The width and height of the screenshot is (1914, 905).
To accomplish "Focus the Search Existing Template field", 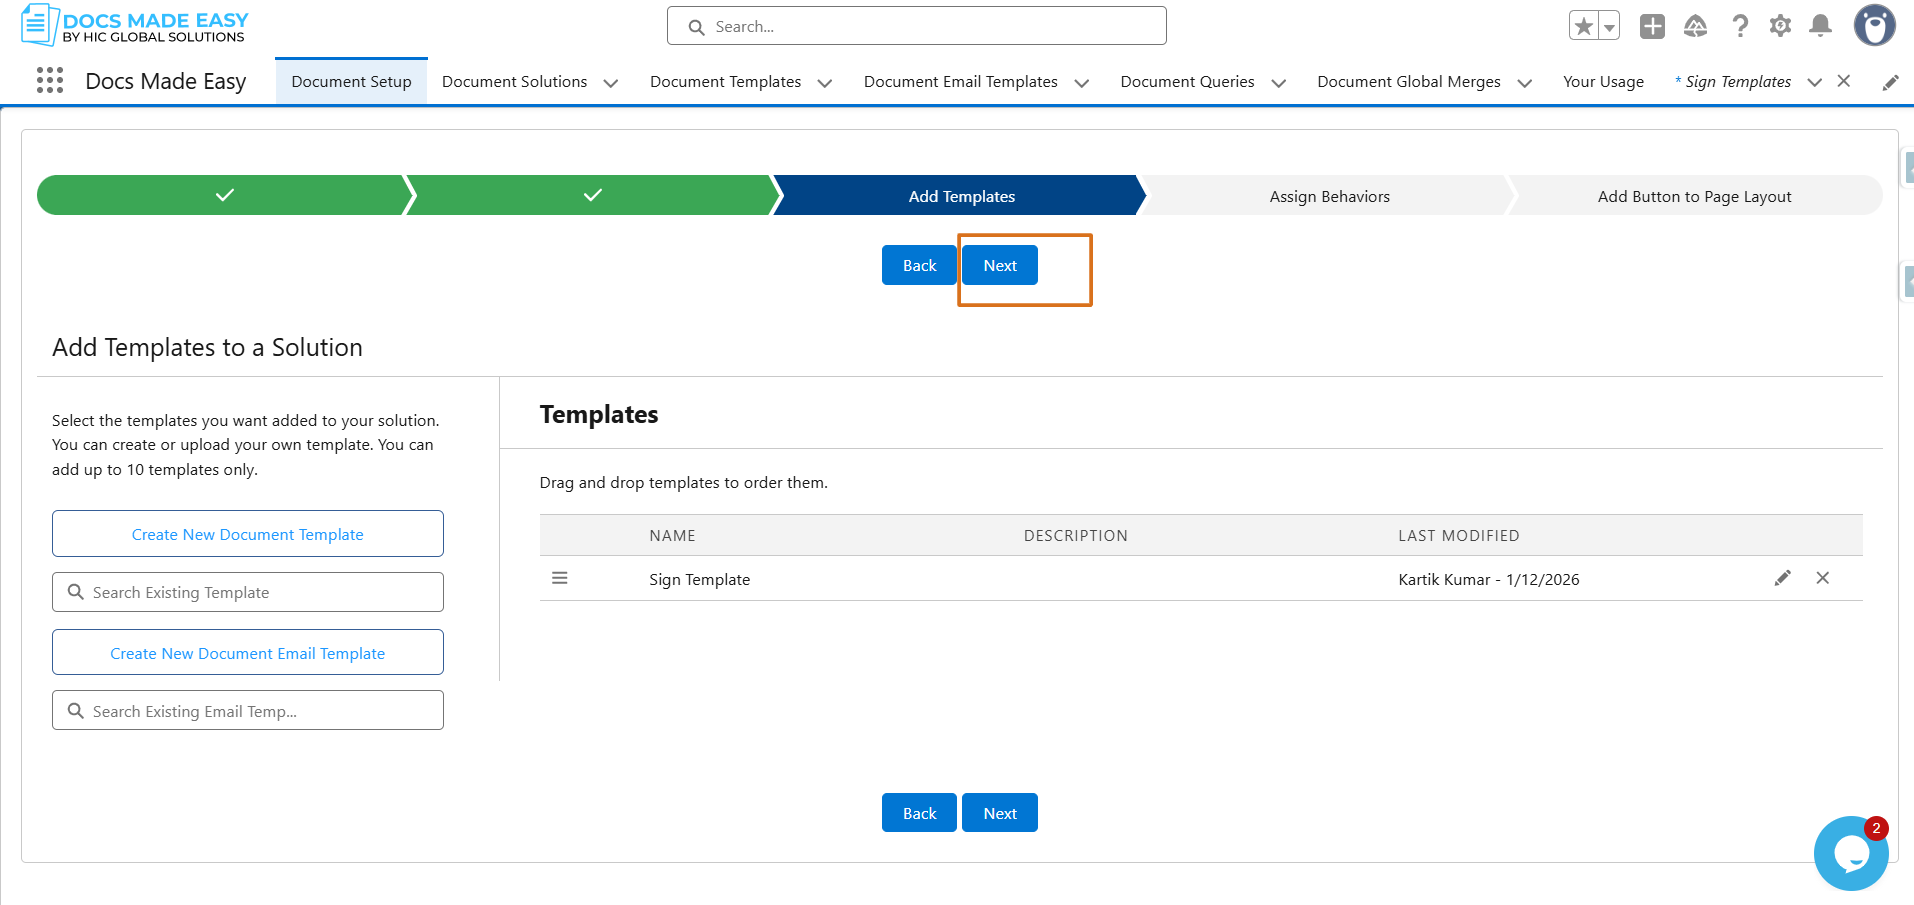I will coord(248,592).
